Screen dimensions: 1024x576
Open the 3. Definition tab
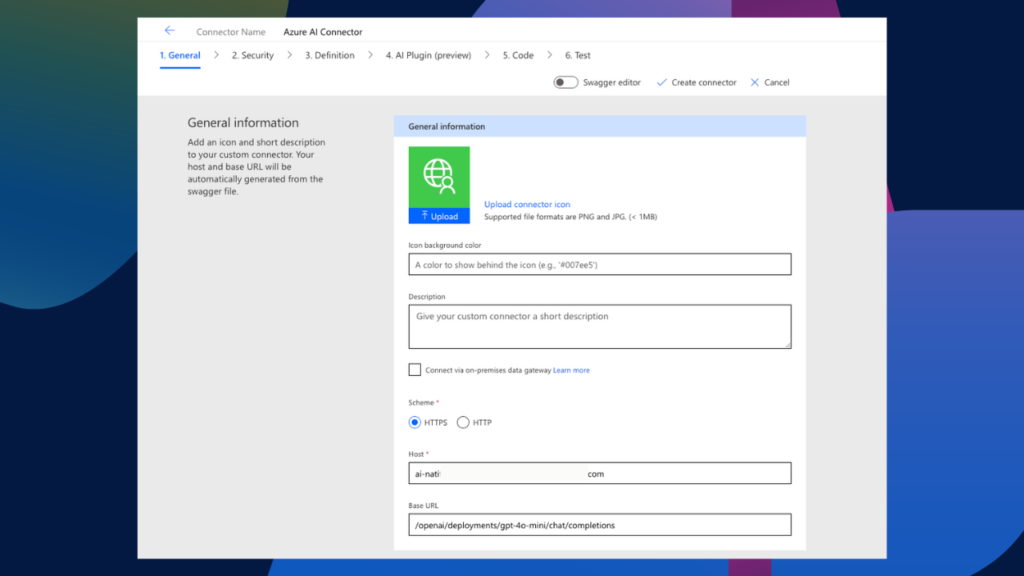pos(329,55)
